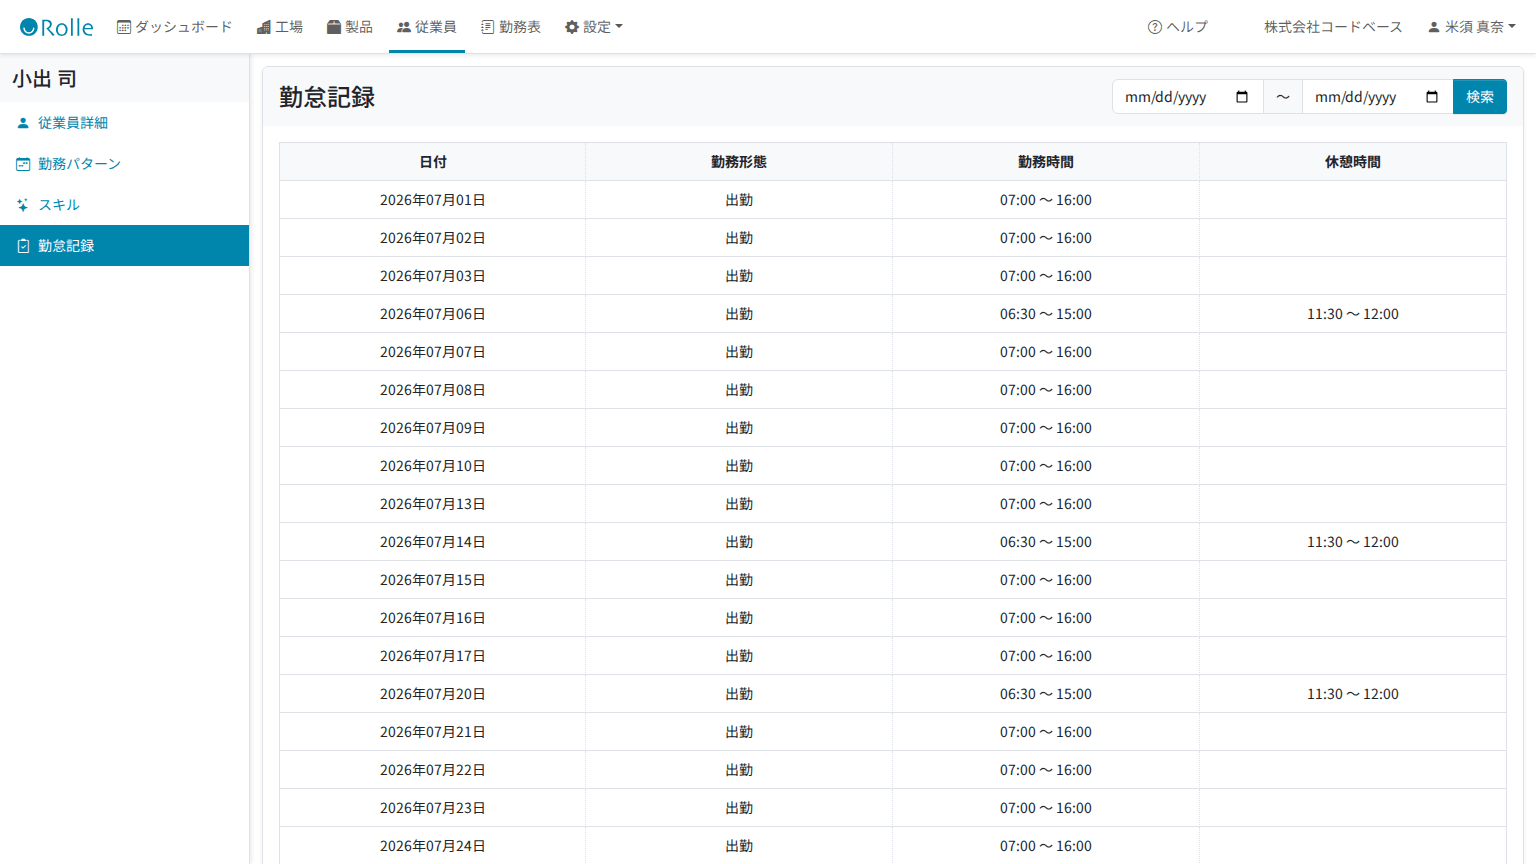Select the 2026年07月22日 date cell
This screenshot has height=864, width=1536.
point(433,770)
